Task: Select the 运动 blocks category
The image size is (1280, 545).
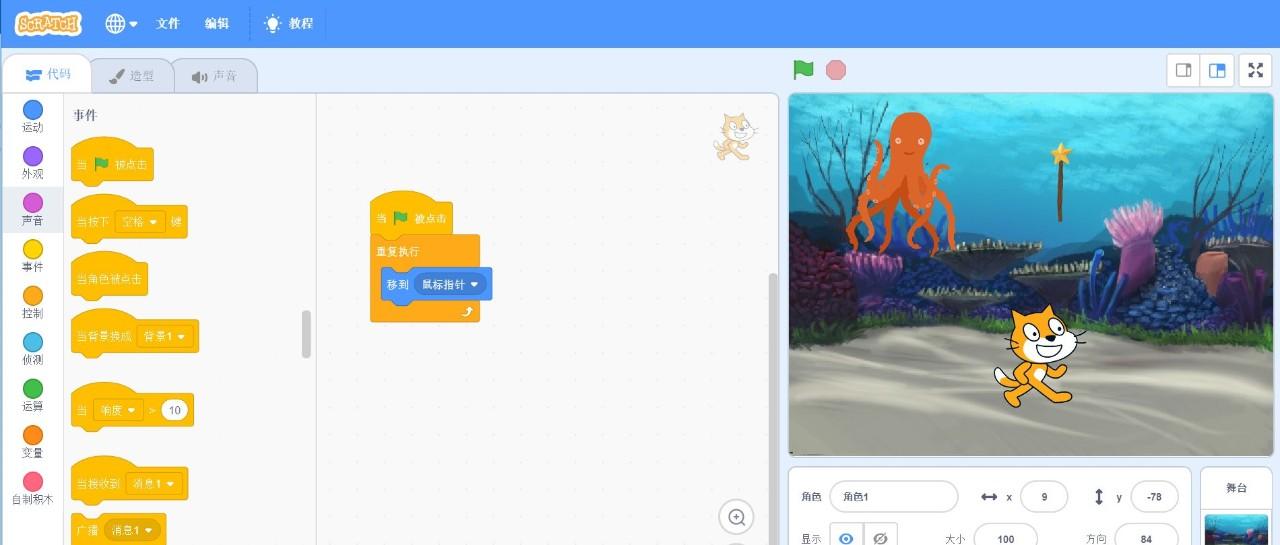Action: pos(33,116)
